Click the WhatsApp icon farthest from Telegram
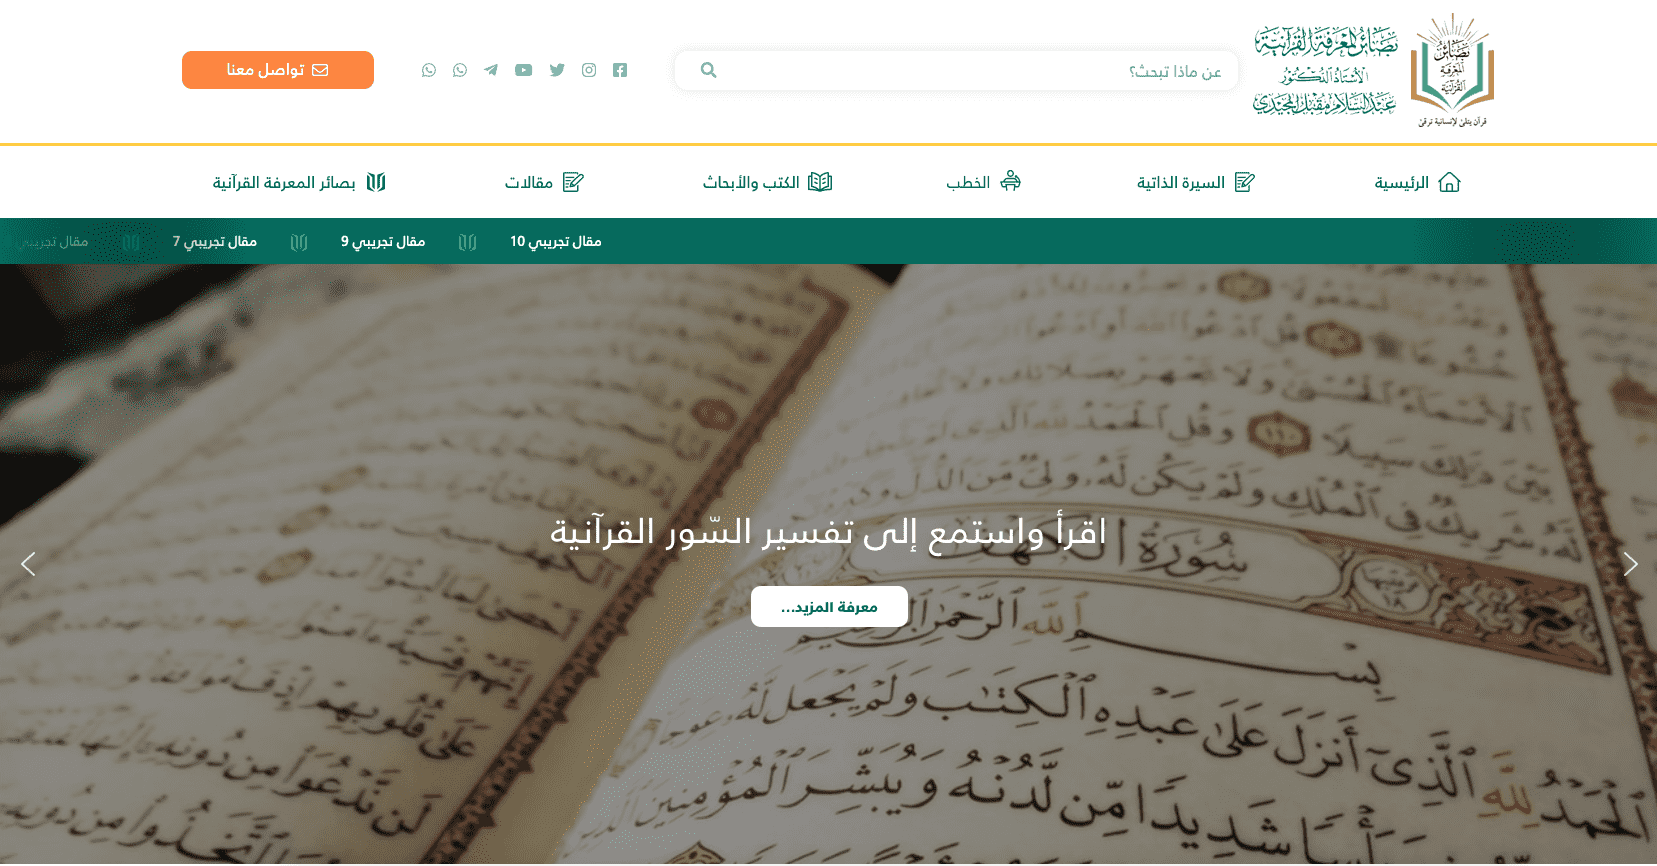Screen dimensions: 1657x866 pyautogui.click(x=429, y=70)
